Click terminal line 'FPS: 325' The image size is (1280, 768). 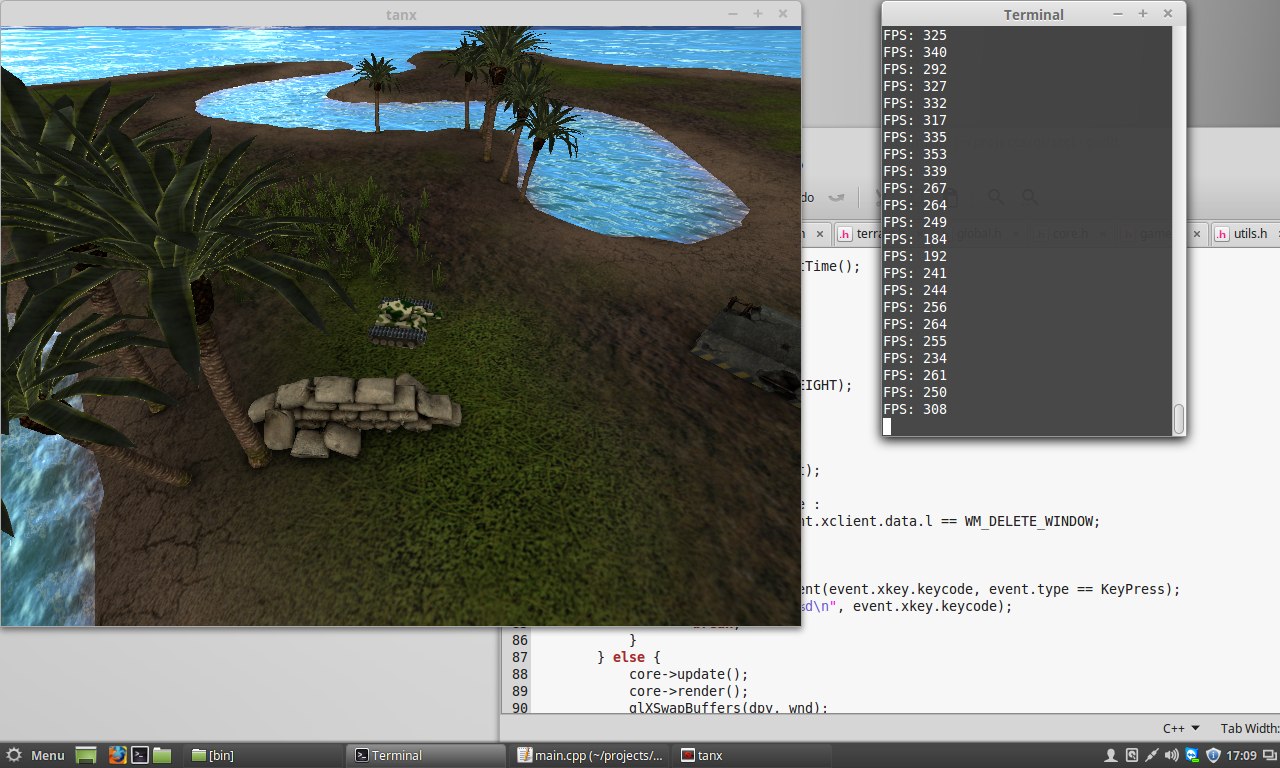[915, 35]
